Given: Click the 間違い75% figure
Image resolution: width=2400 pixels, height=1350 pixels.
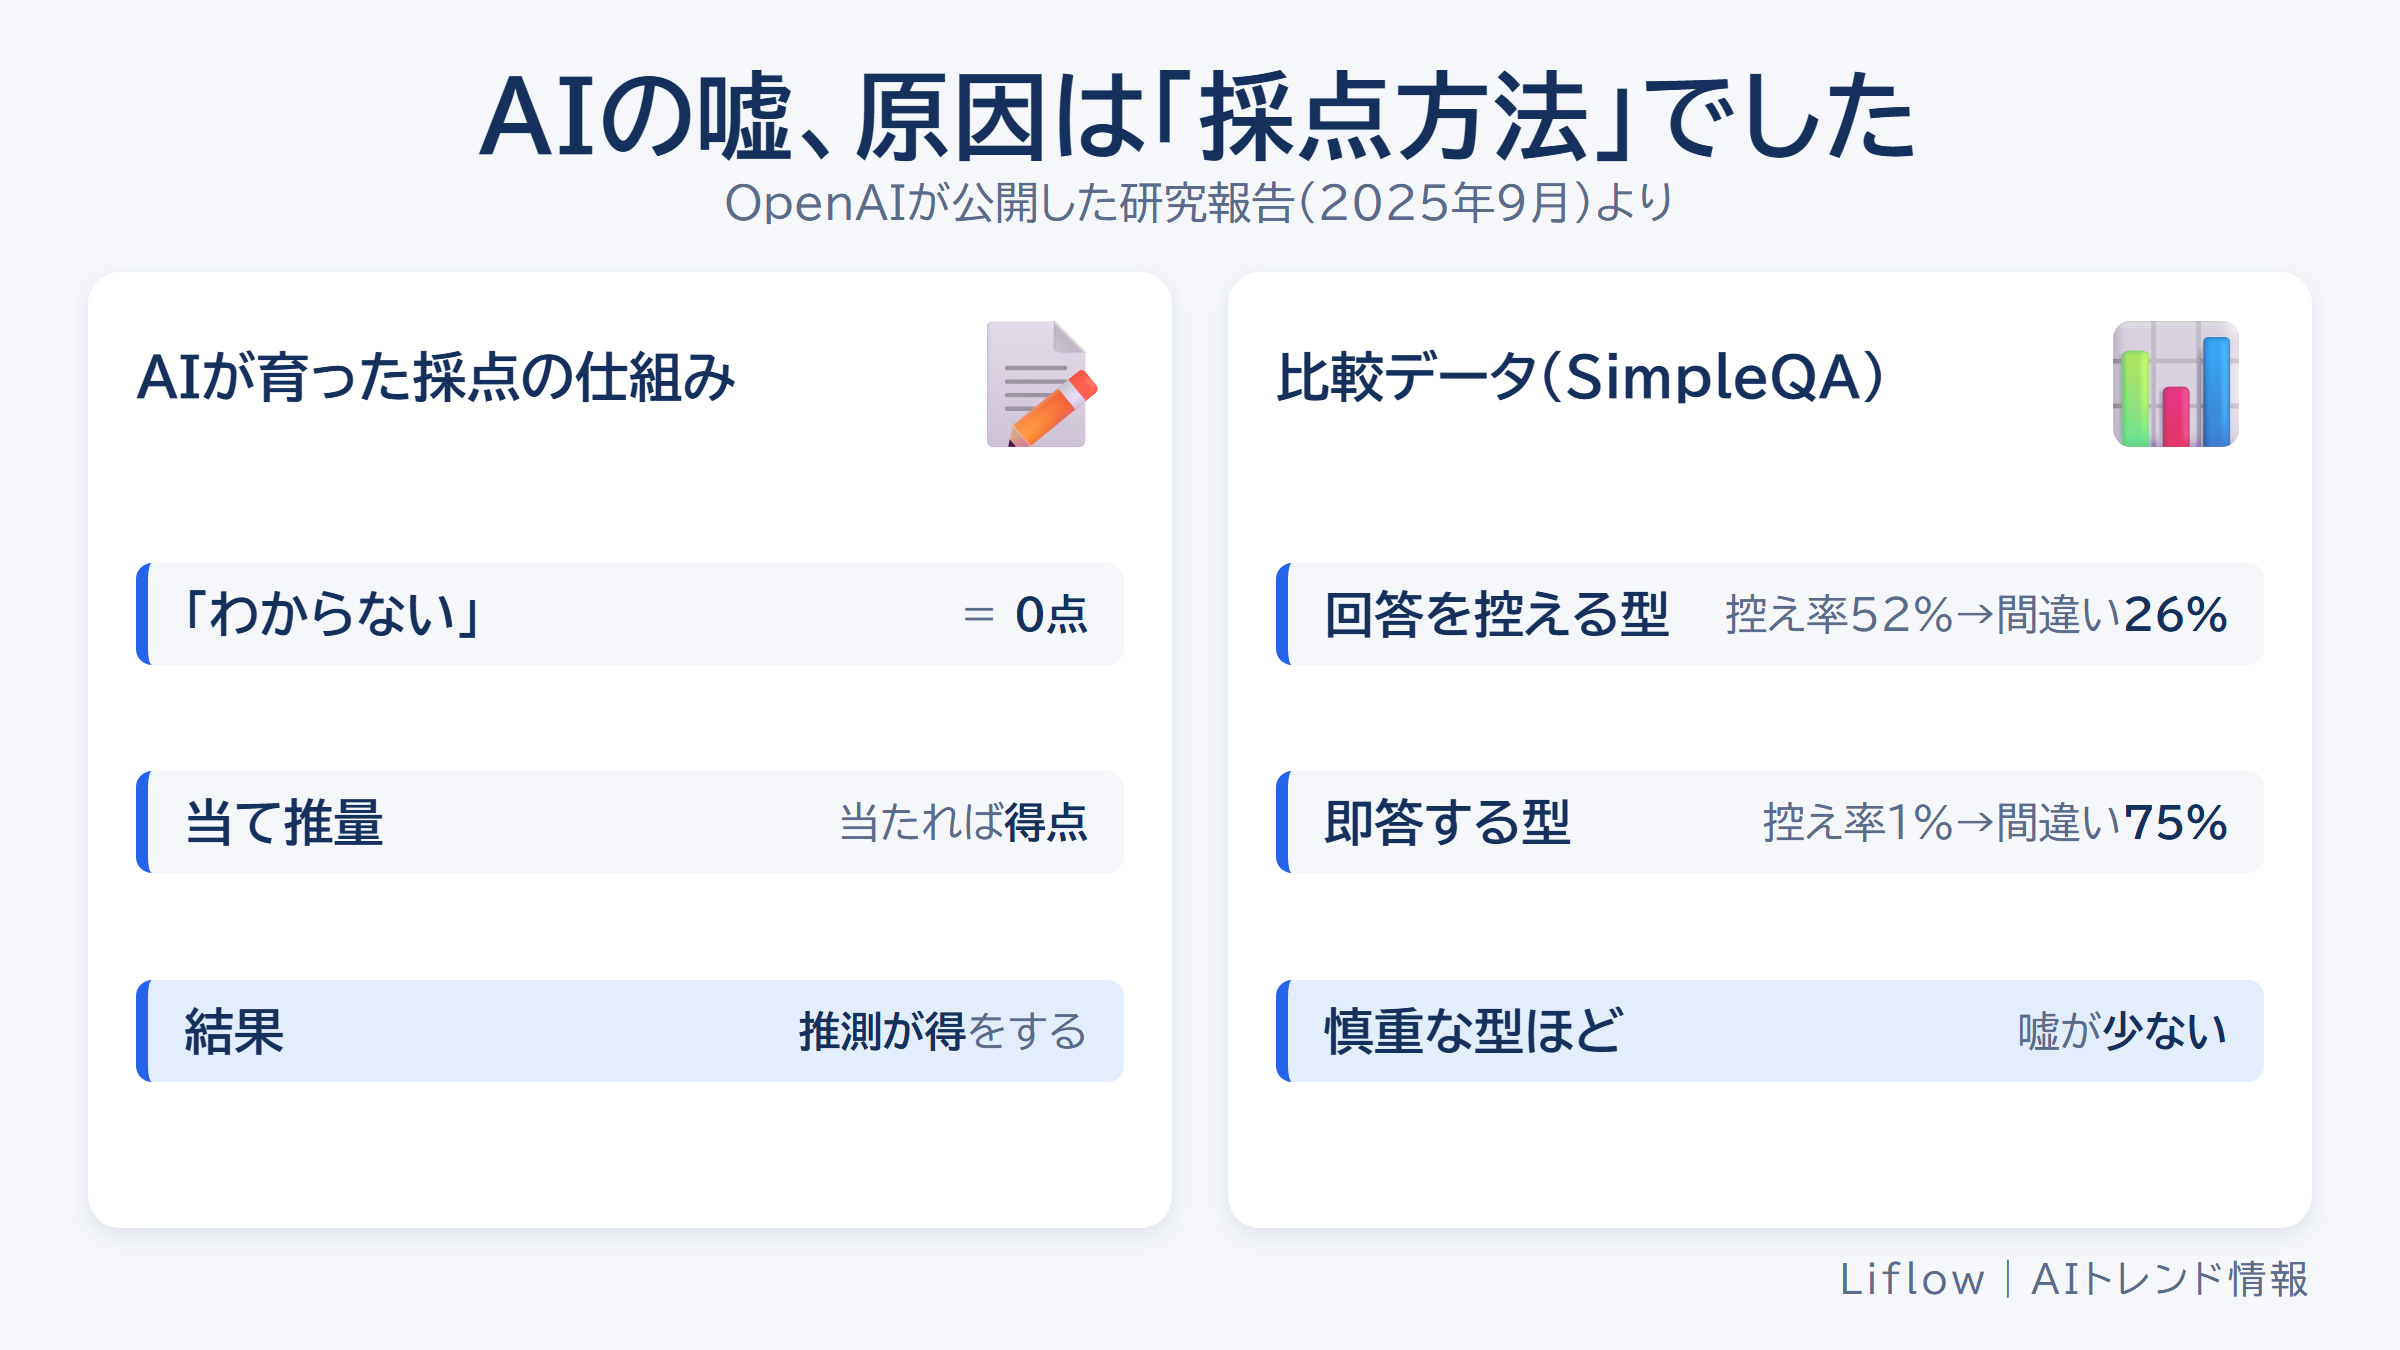Looking at the screenshot, I should 2112,822.
